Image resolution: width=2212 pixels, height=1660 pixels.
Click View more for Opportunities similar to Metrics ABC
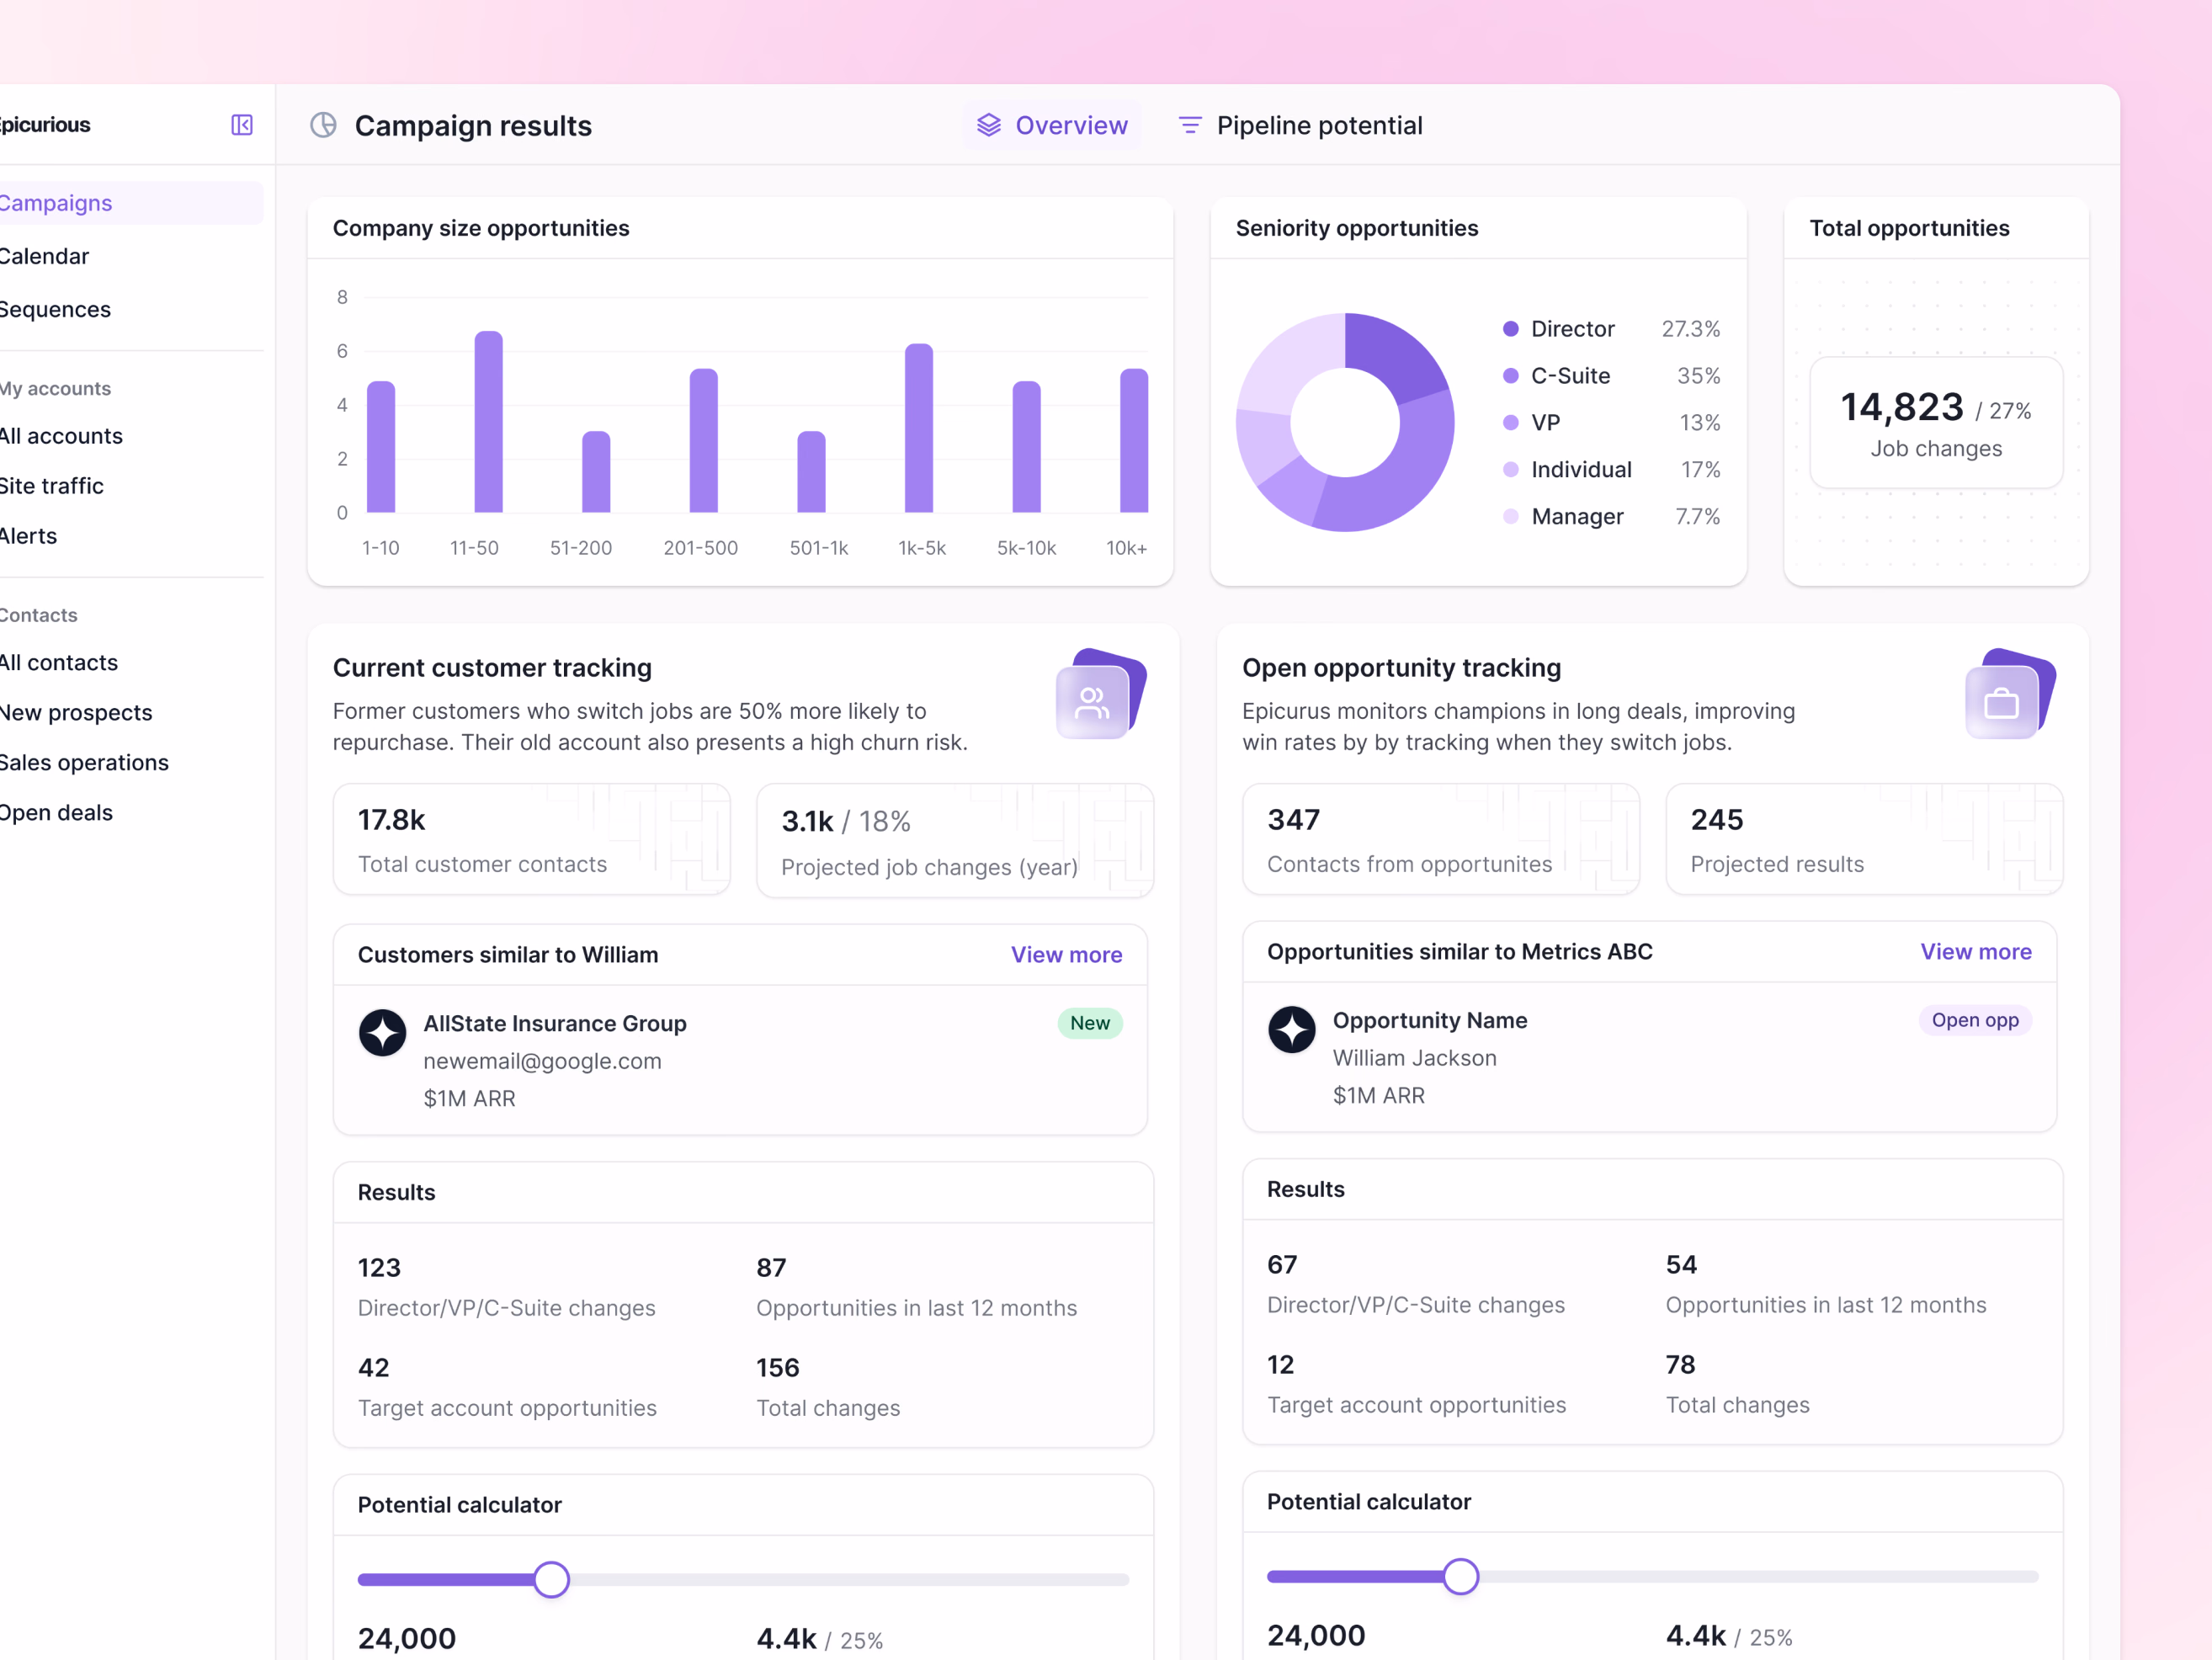tap(1975, 952)
